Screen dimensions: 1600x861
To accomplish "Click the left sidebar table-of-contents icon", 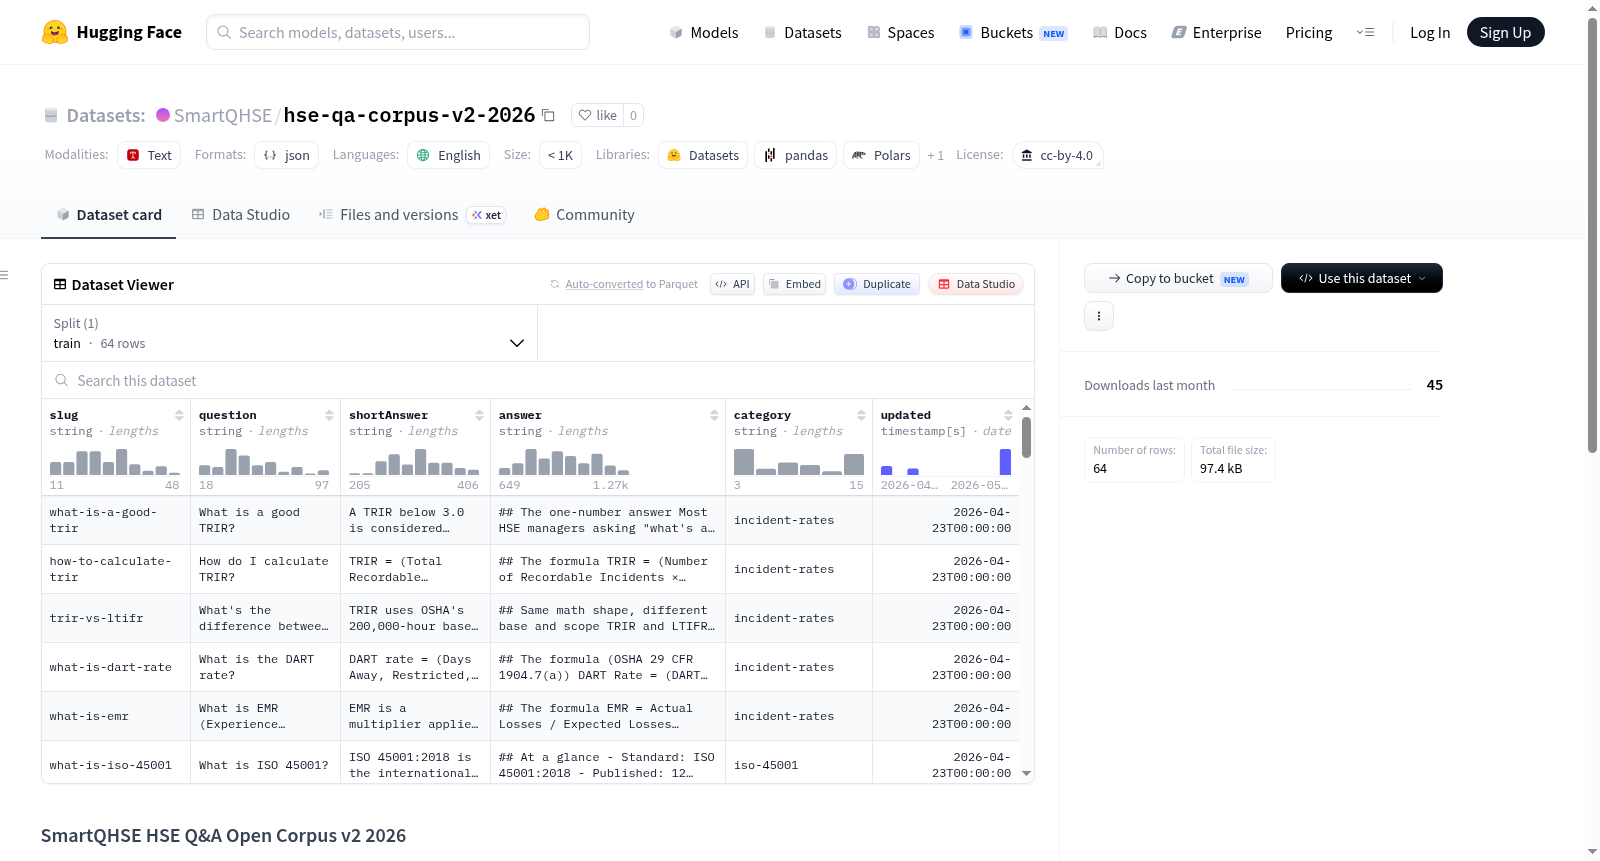I will (4, 275).
